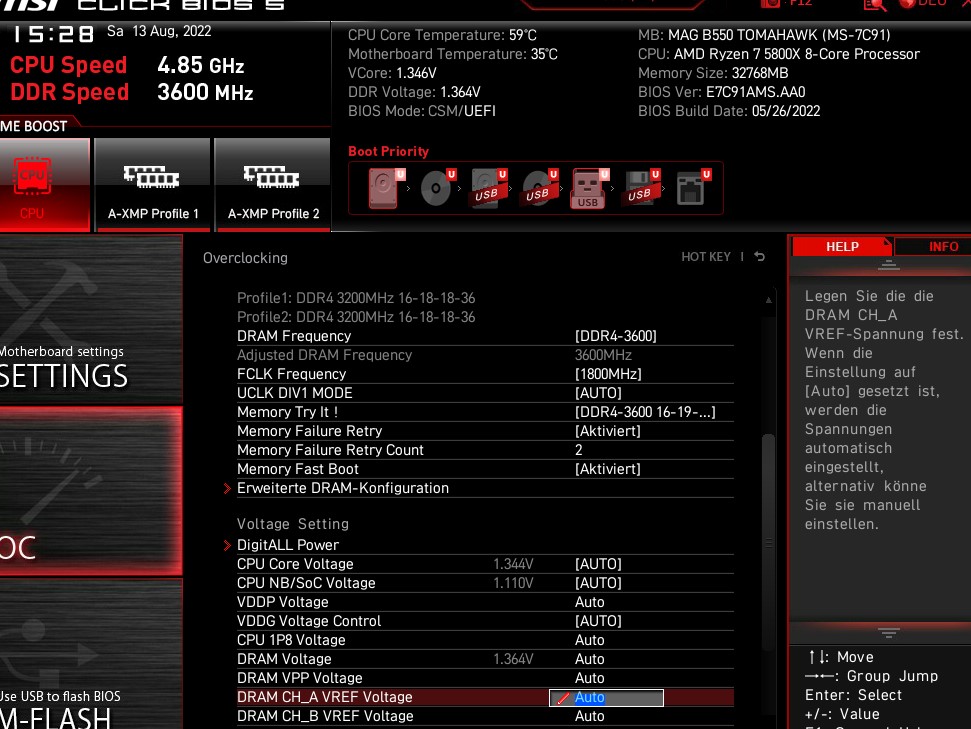The width and height of the screenshot is (971, 729).
Task: Expand Erweiterte DRAM-Konfiguration submenu
Action: coord(342,488)
